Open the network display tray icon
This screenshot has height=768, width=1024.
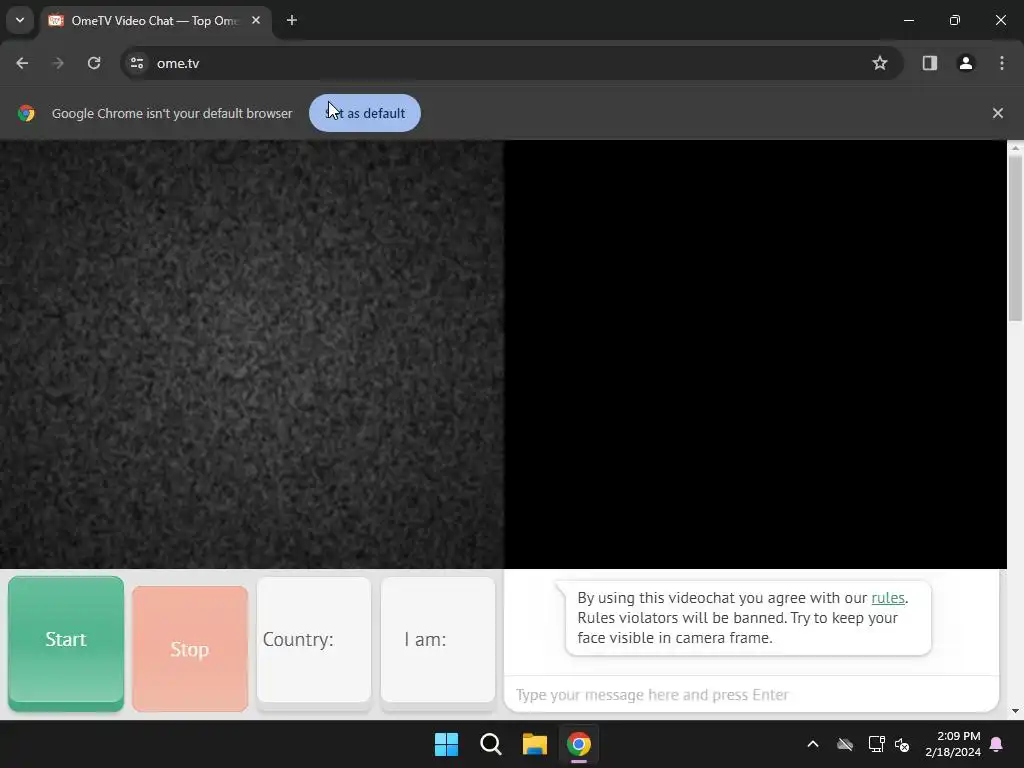[x=876, y=744]
